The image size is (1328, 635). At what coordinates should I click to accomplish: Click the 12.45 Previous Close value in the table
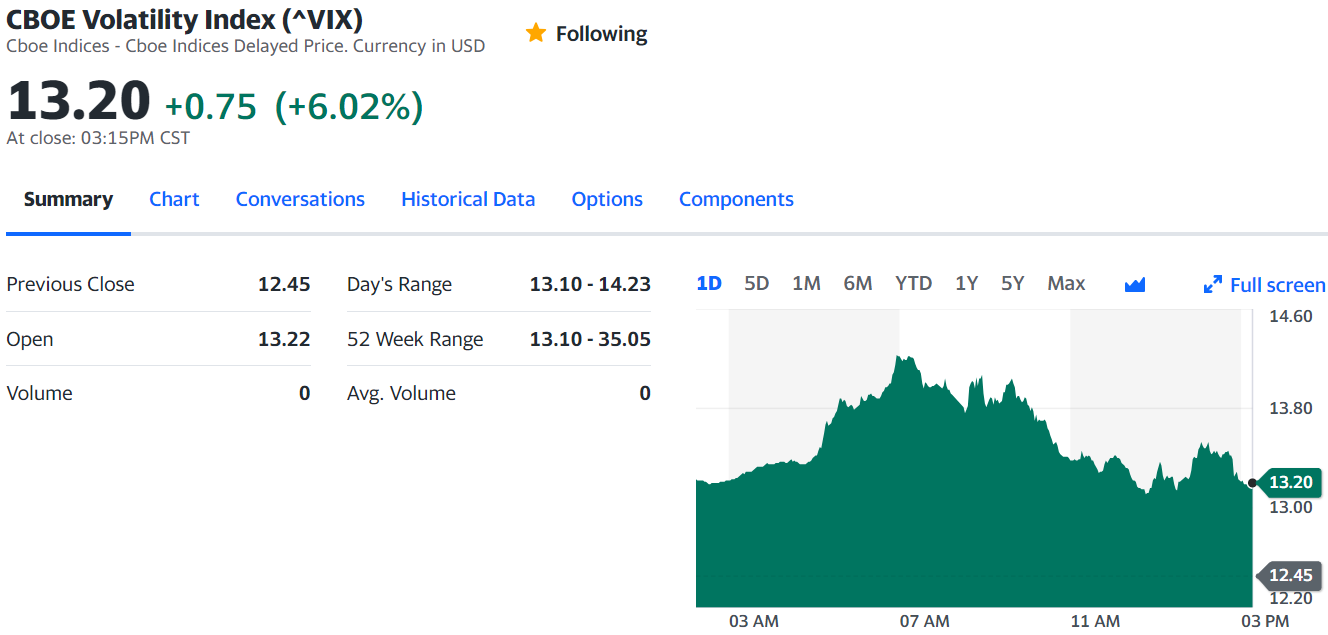[x=284, y=284]
